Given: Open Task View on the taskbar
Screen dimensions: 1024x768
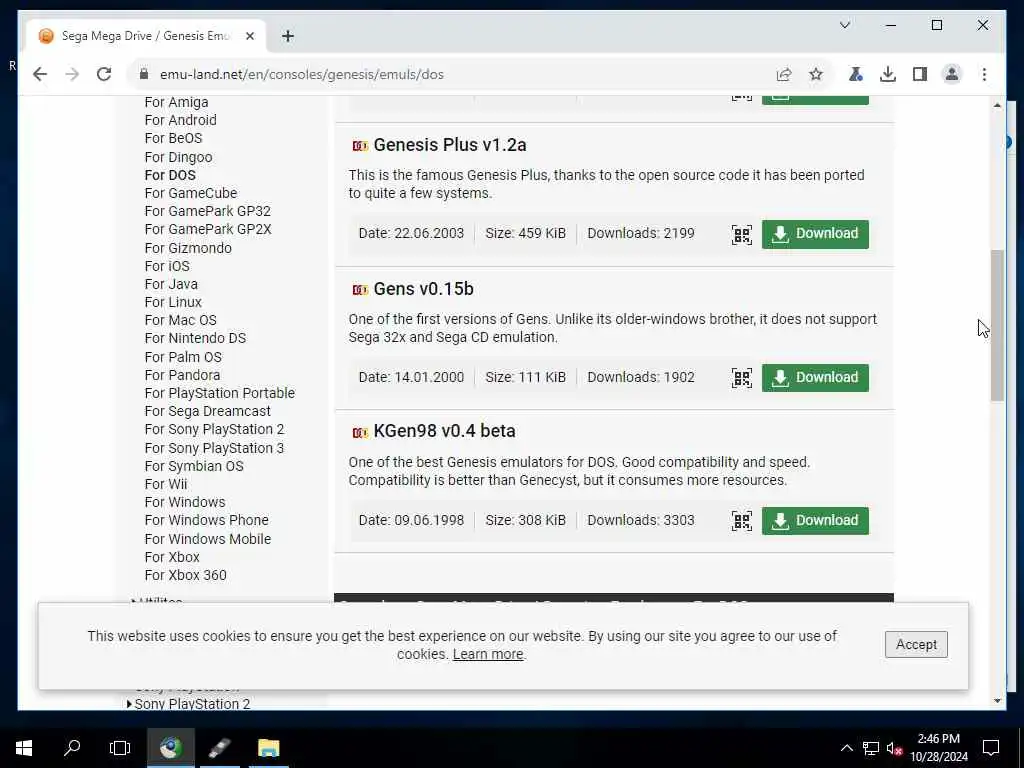Looking at the screenshot, I should click(120, 748).
